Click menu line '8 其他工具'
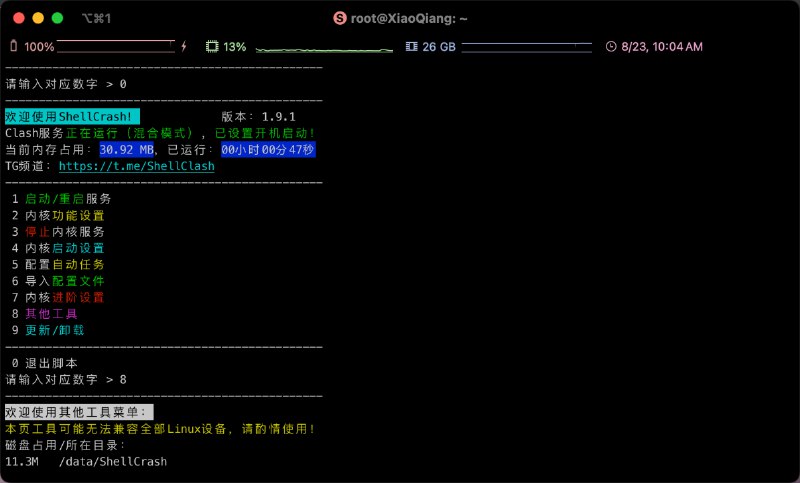The width and height of the screenshot is (800, 483). coord(44,314)
